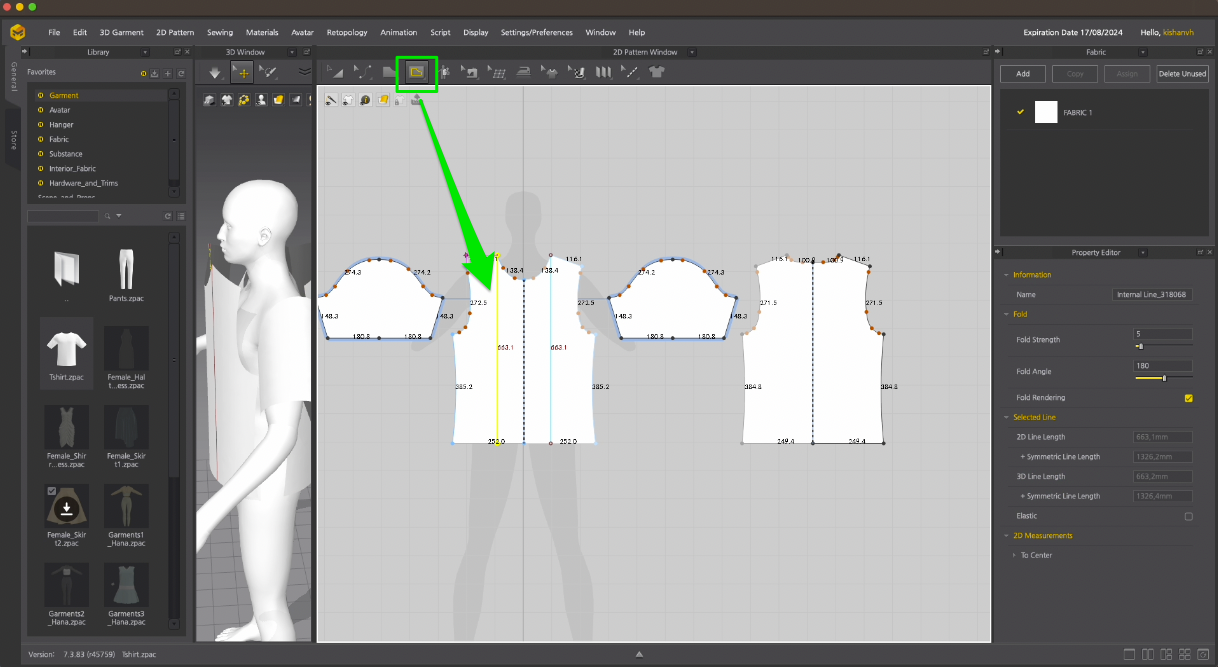Refresh the library file browser
1218x667 pixels.
(168, 216)
